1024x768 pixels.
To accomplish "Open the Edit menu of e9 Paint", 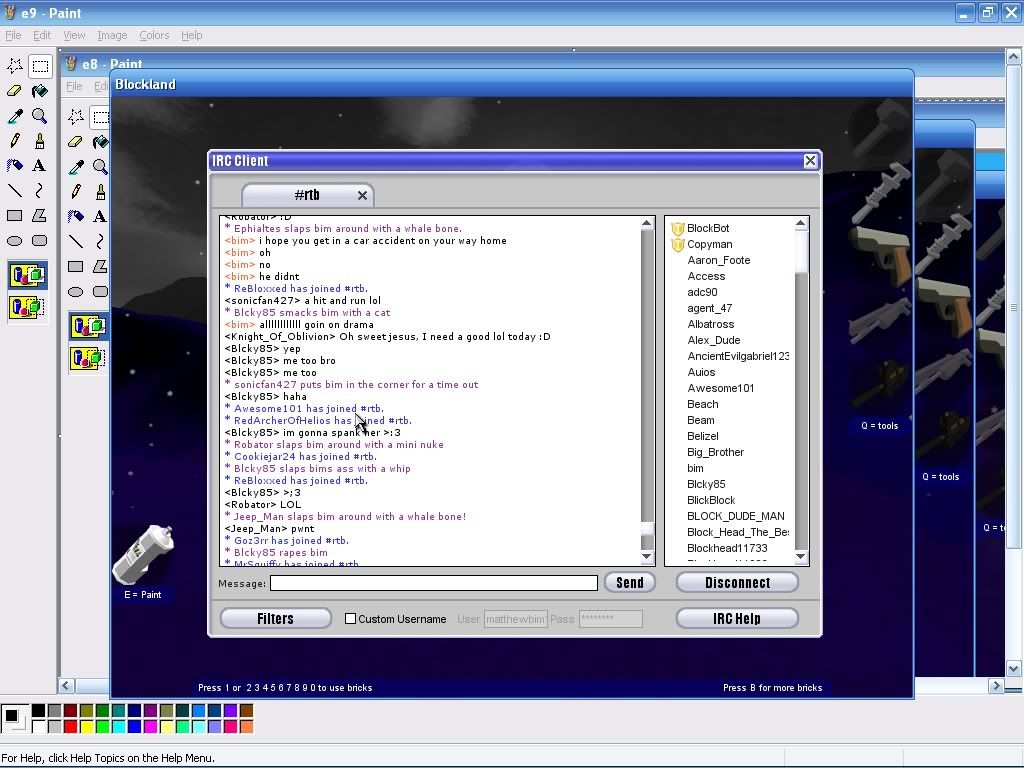I will [x=42, y=35].
